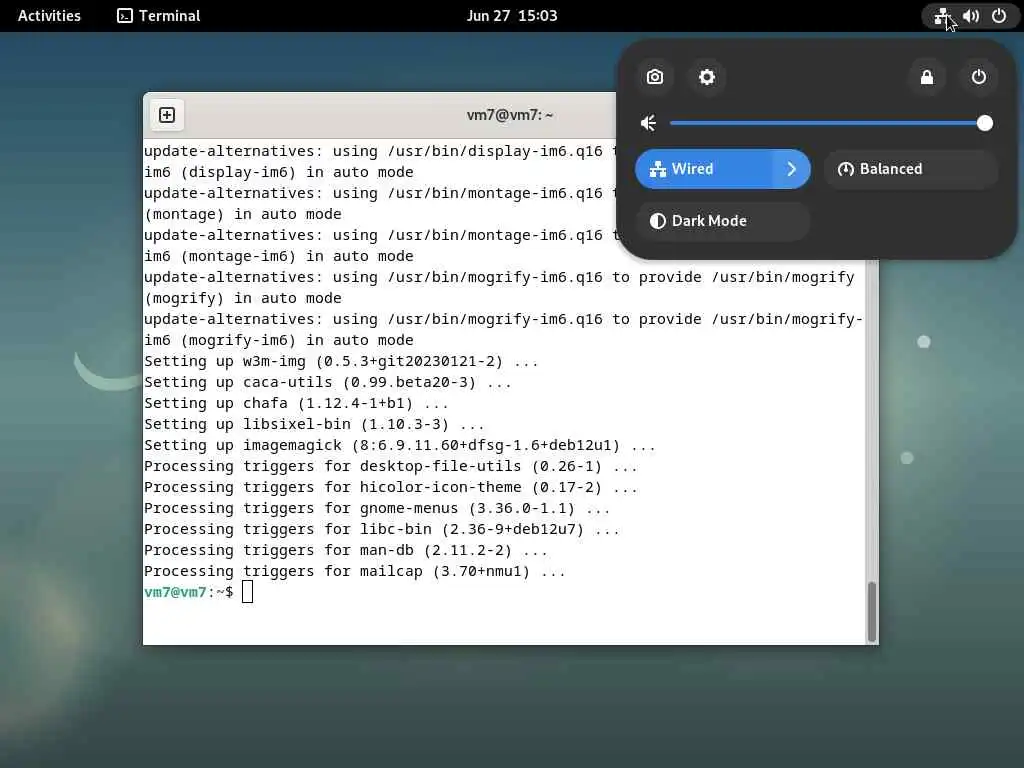
Task: Open power options in quick settings panel
Action: point(978,77)
